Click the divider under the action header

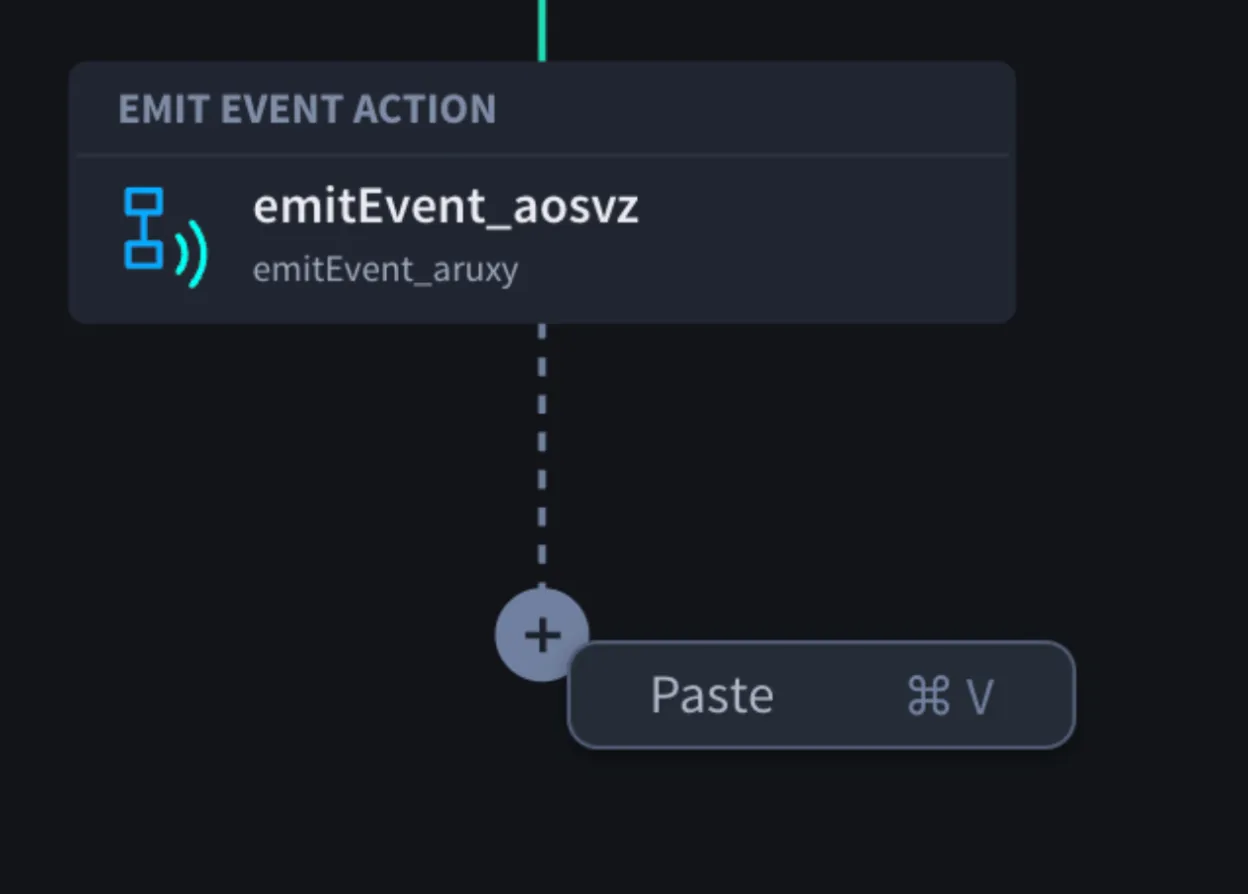coord(542,155)
